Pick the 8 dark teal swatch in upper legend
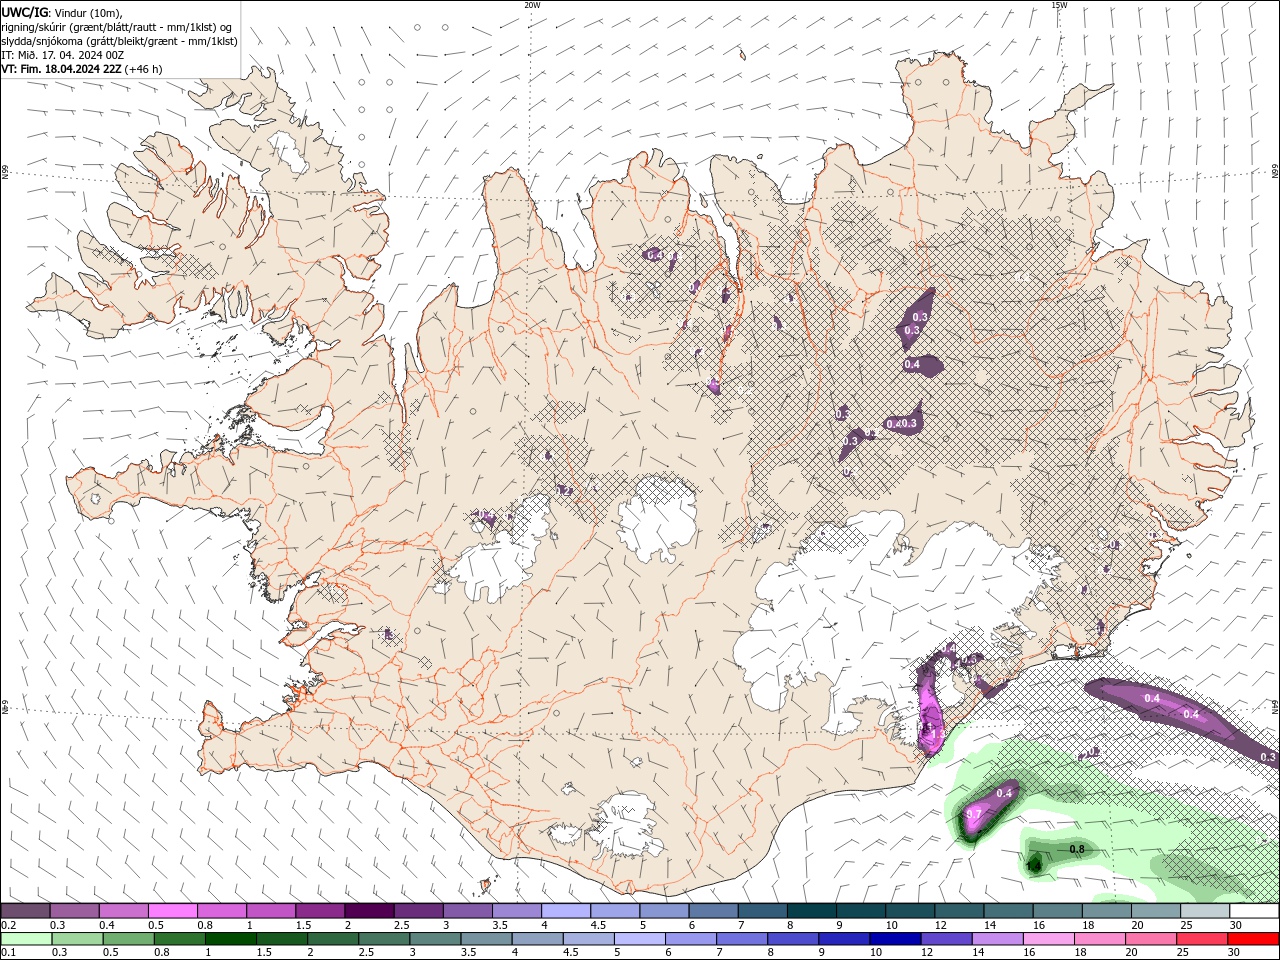This screenshot has height=960, width=1280. click(x=812, y=911)
